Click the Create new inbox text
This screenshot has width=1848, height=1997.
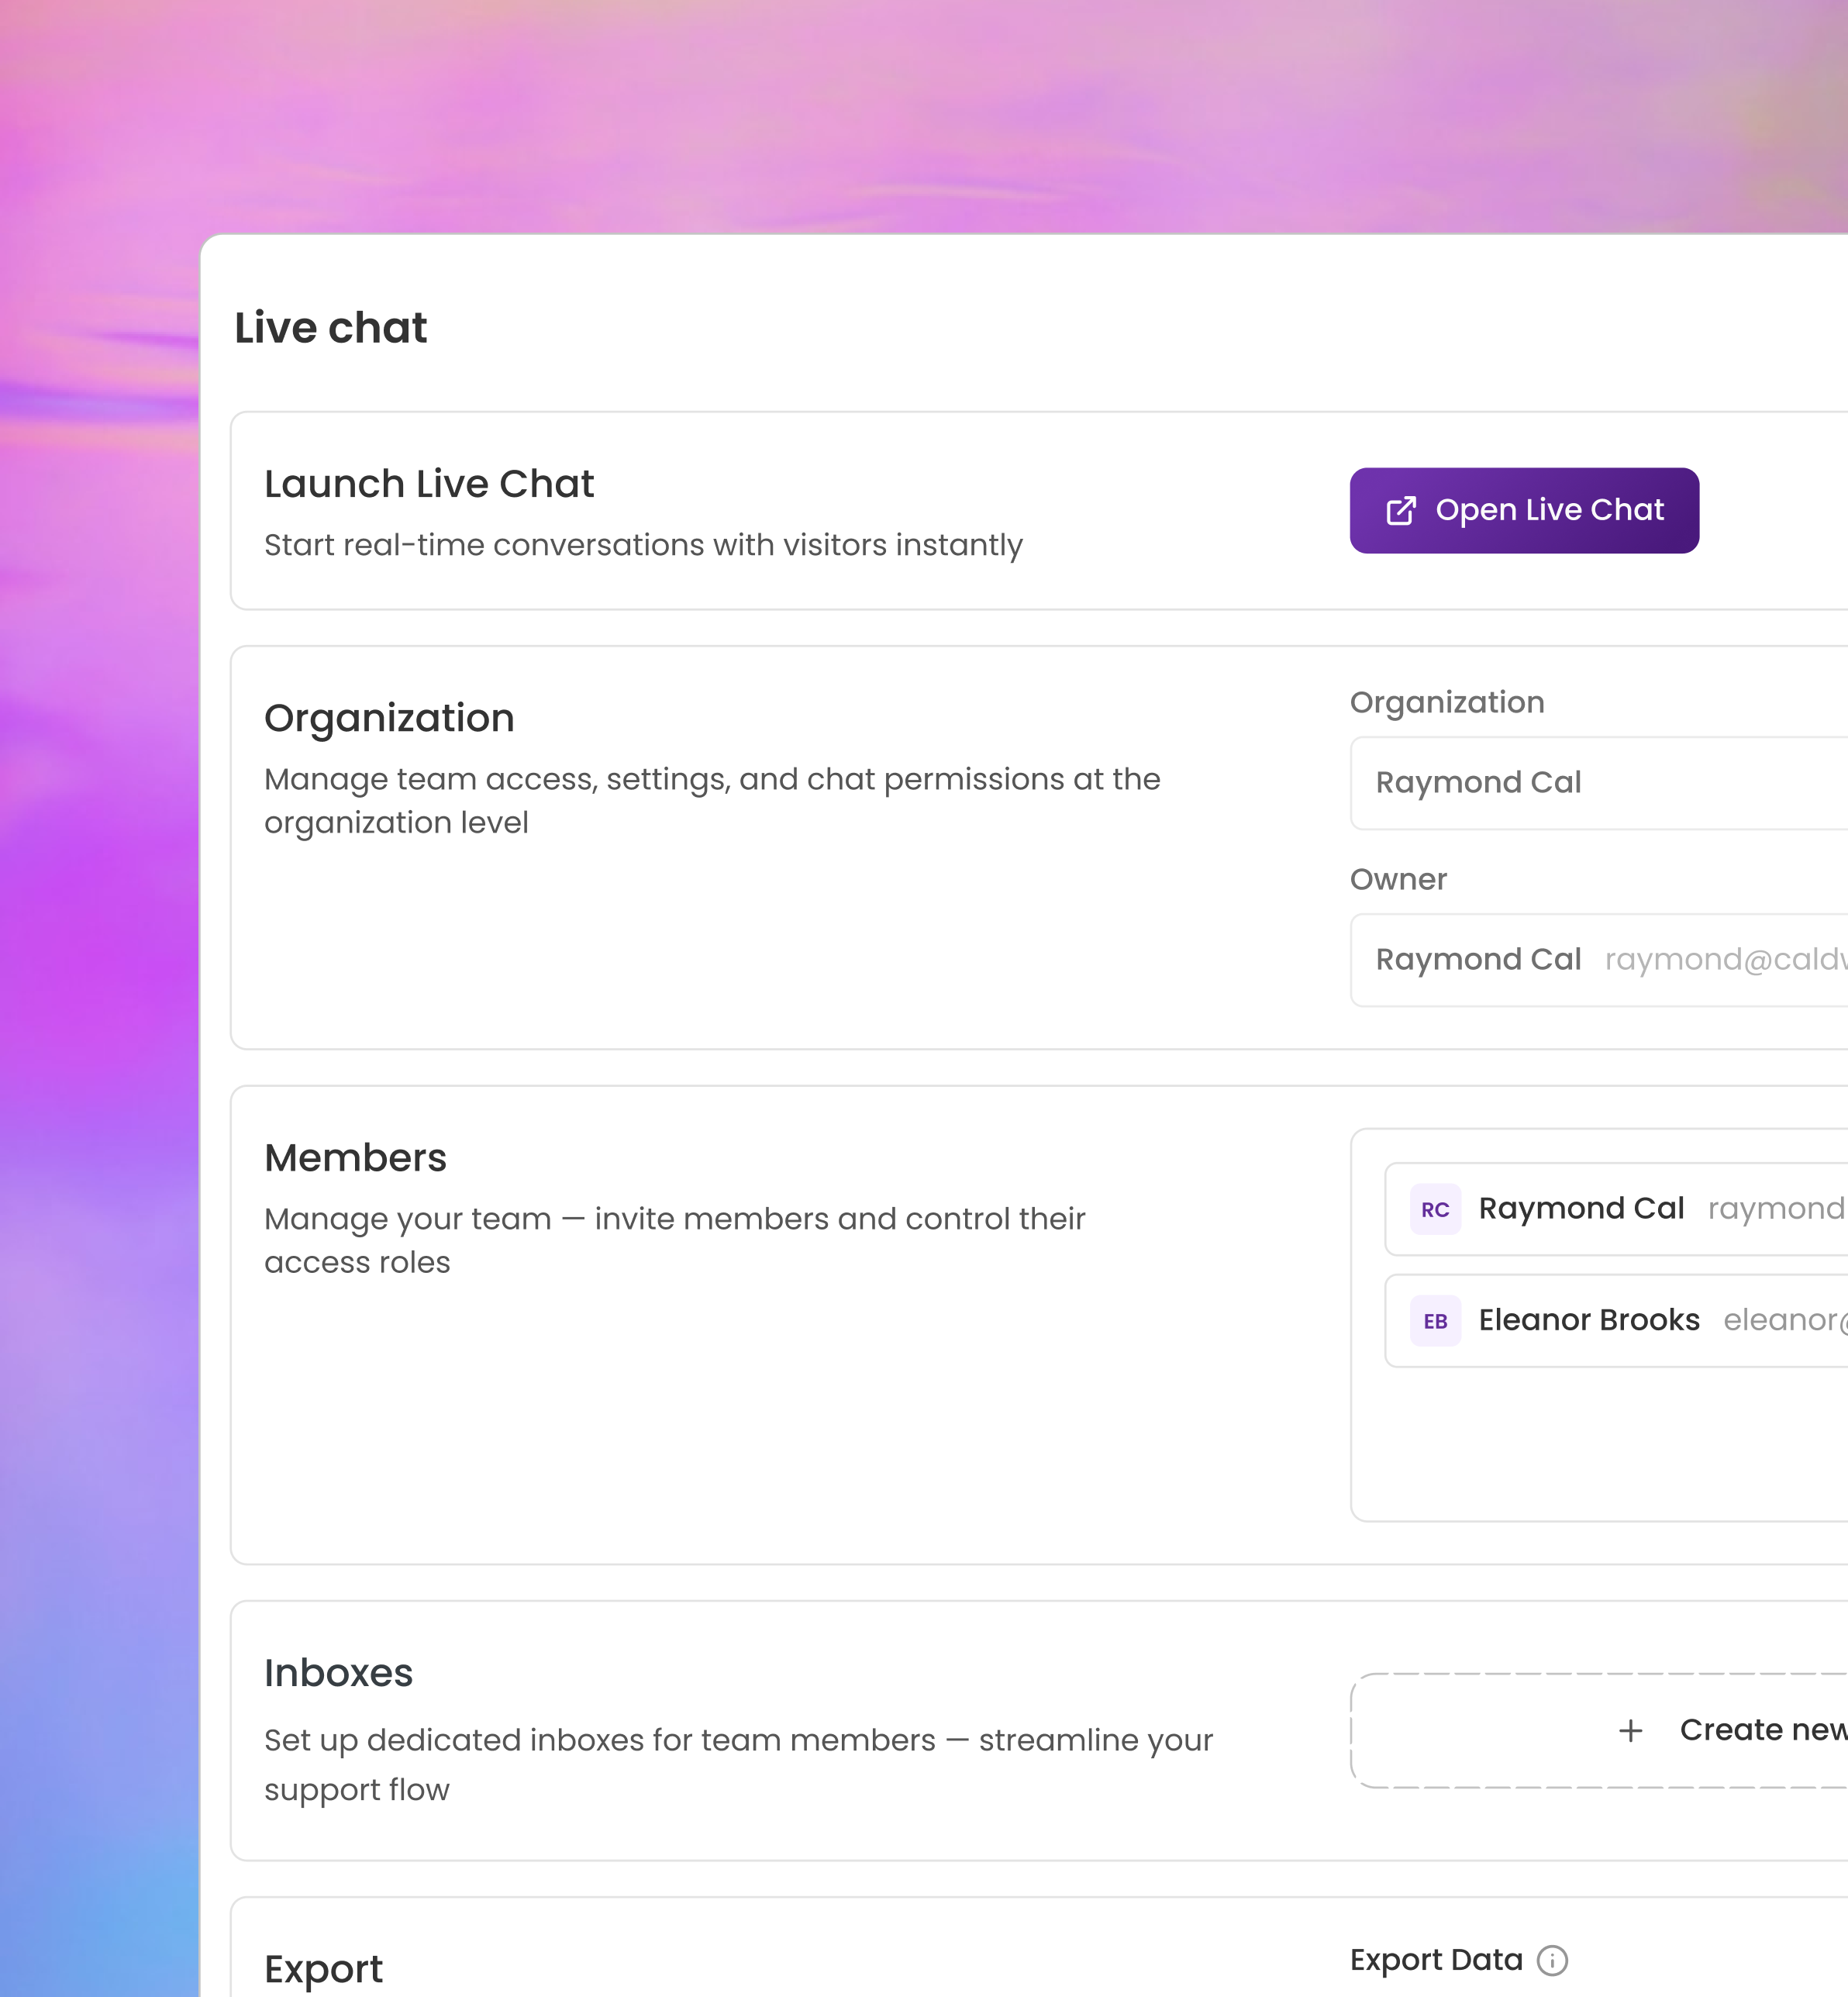(1762, 1730)
